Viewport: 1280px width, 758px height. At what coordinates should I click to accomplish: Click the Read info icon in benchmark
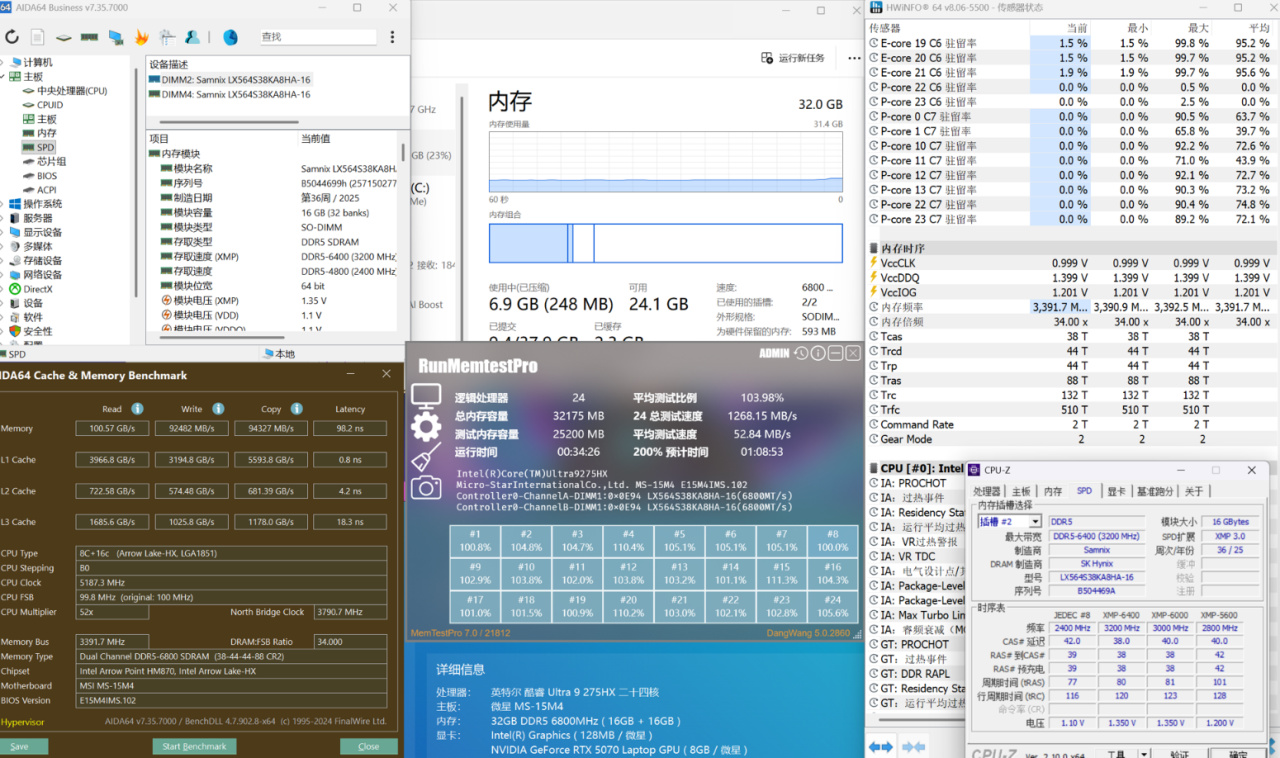(x=137, y=409)
